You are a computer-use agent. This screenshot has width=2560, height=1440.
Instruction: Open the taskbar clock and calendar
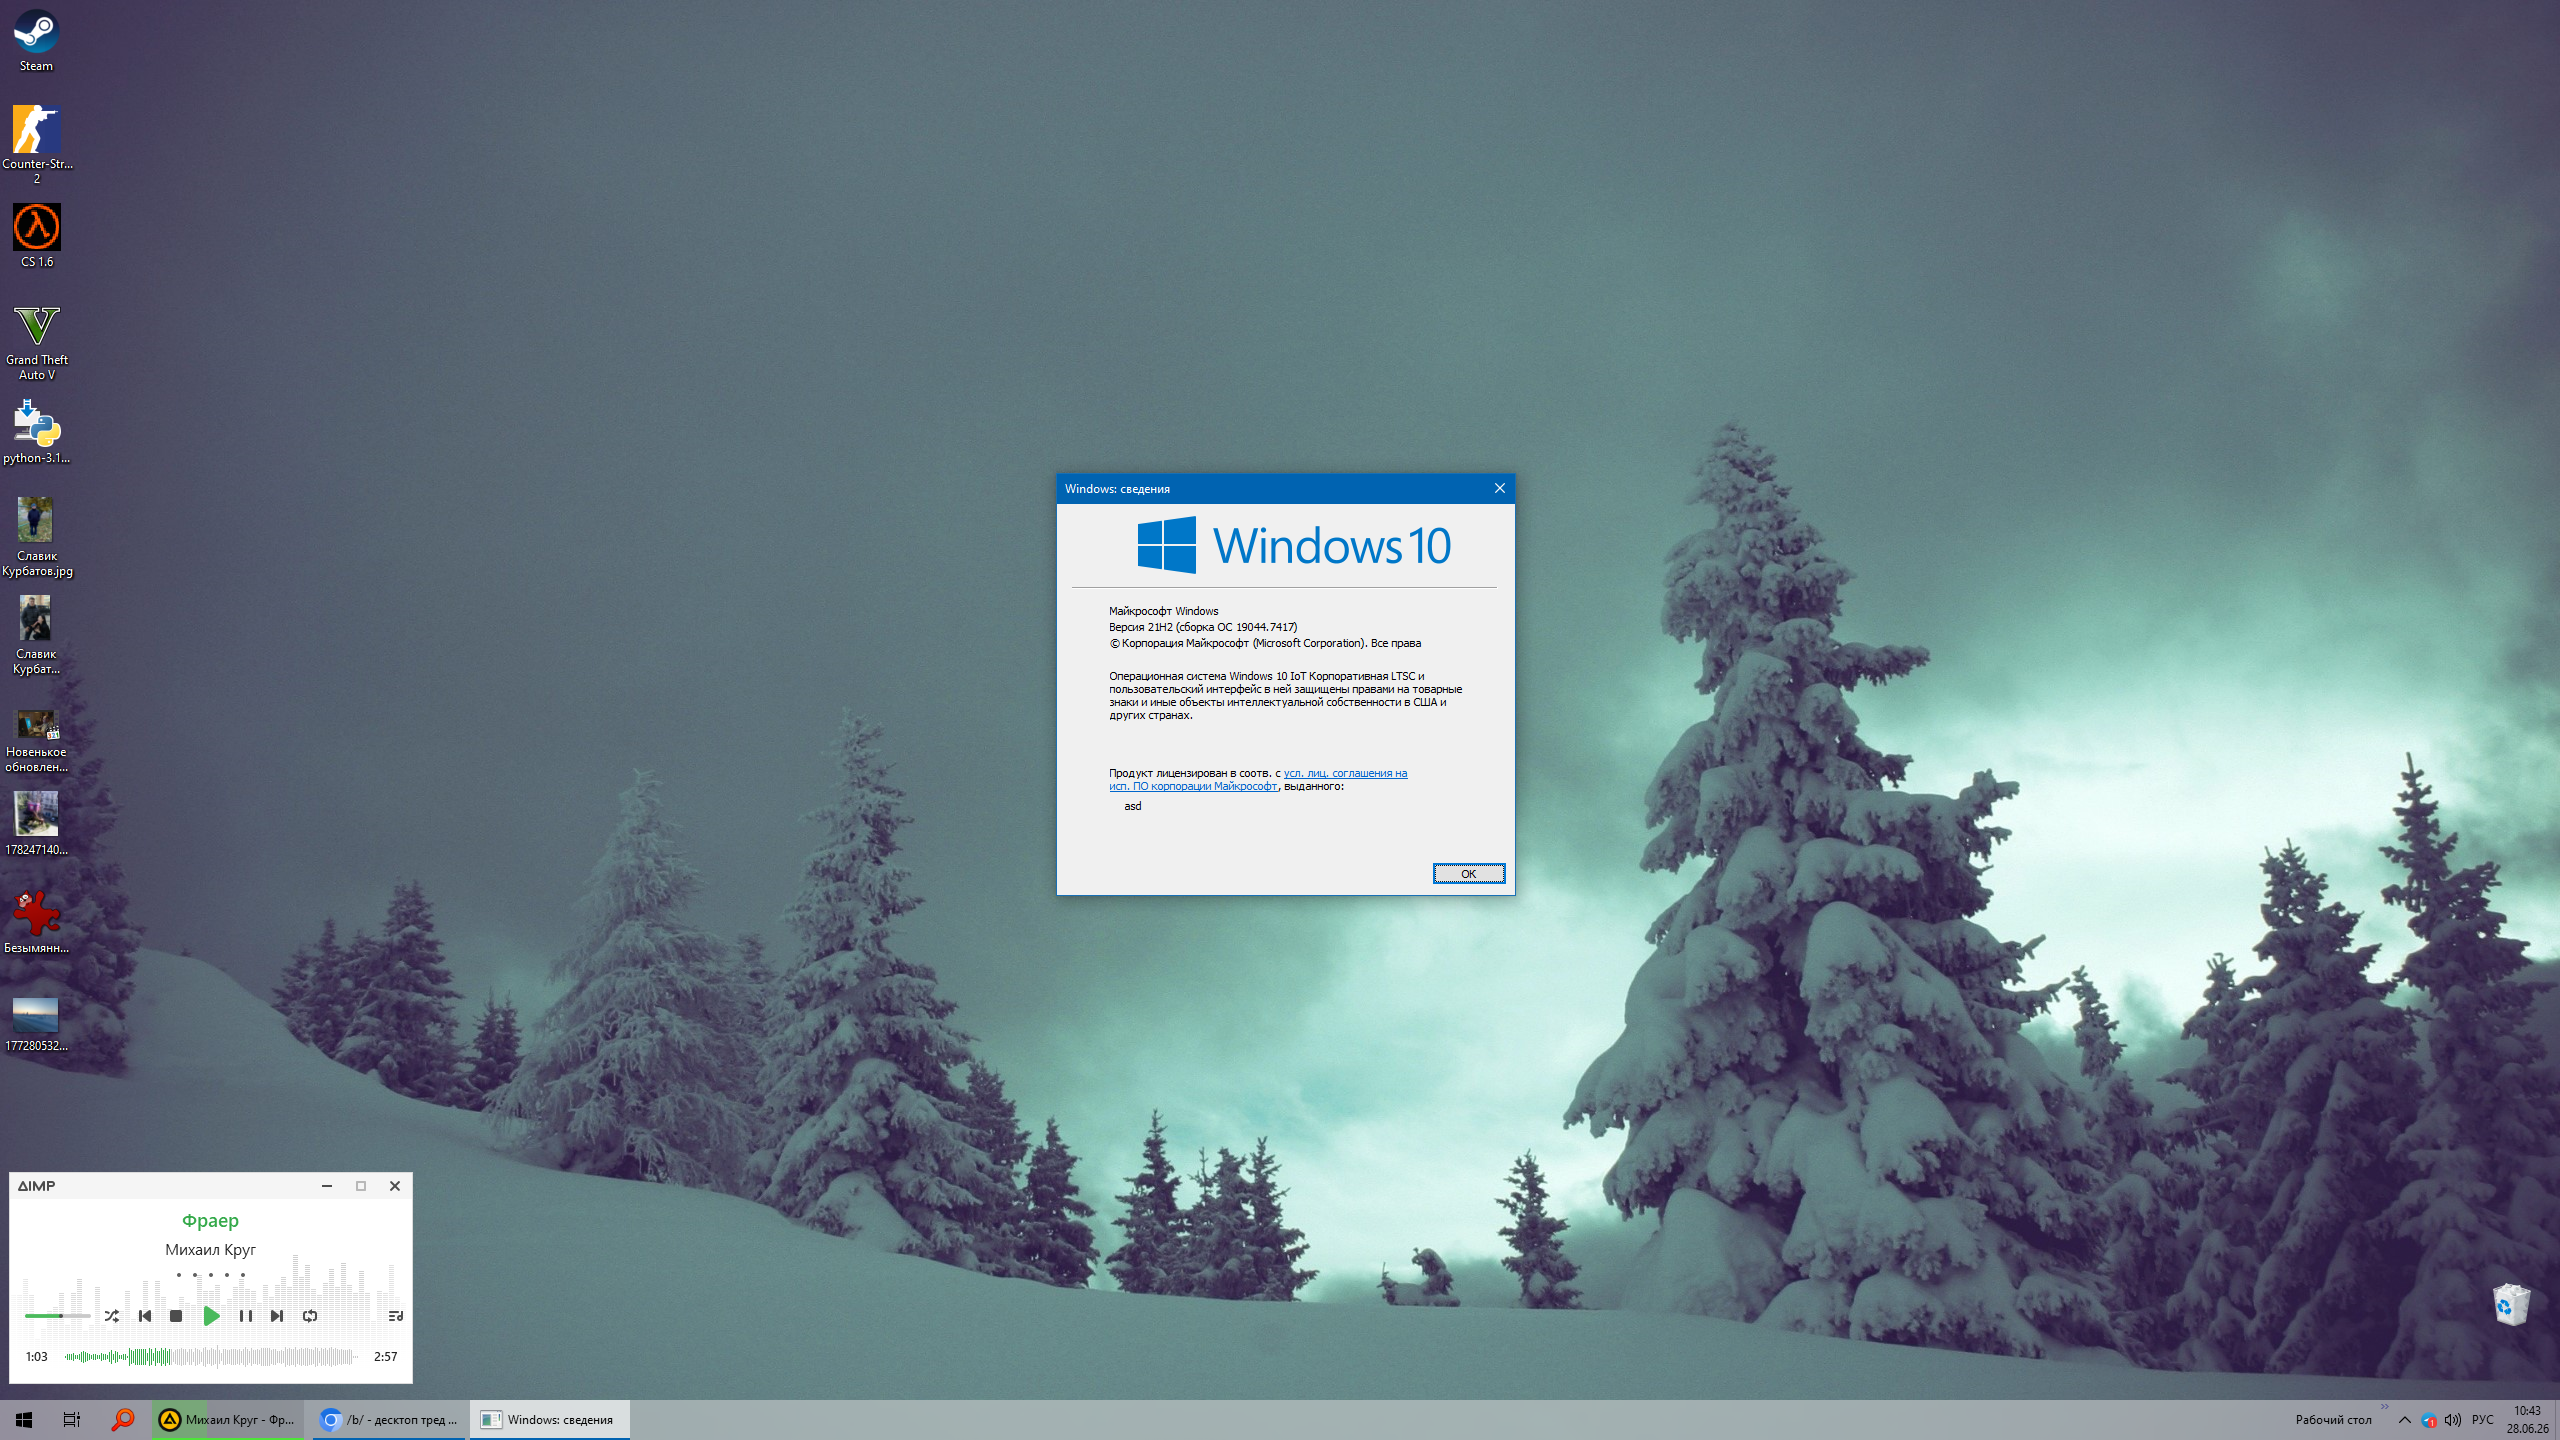(x=2527, y=1420)
